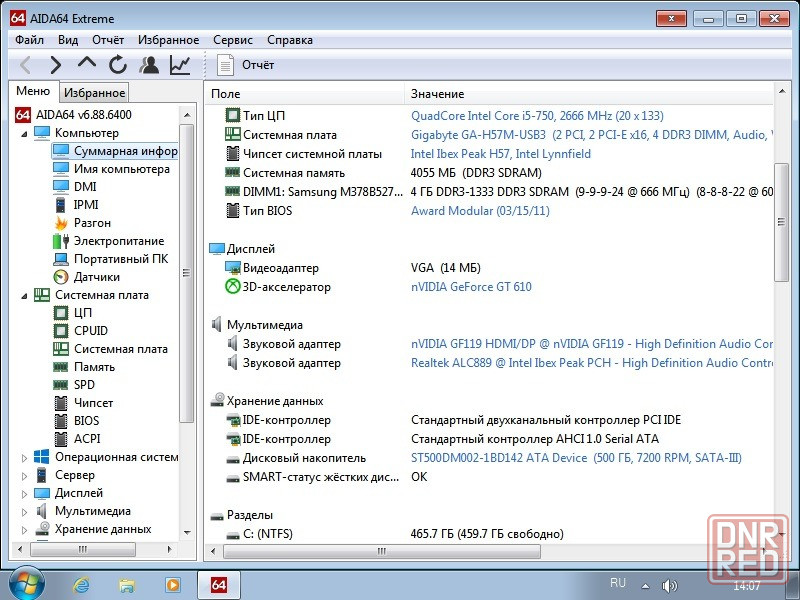This screenshot has height=600, width=800.
Task: Open the graph benchmark toolbar icon
Action: click(x=180, y=65)
